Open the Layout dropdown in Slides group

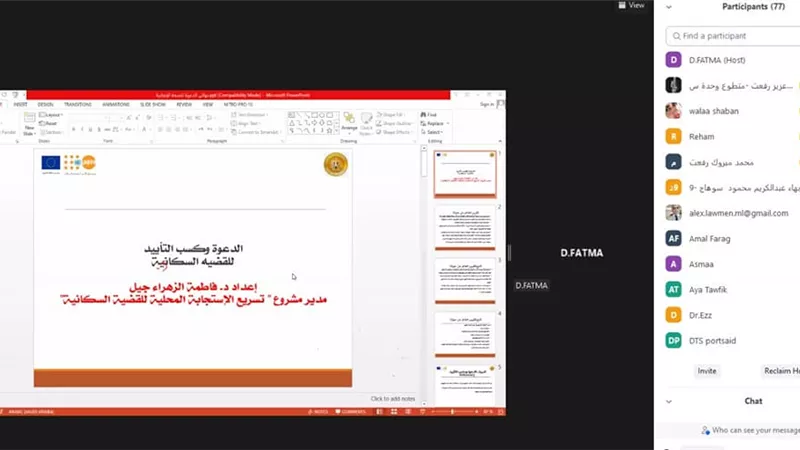point(51,115)
